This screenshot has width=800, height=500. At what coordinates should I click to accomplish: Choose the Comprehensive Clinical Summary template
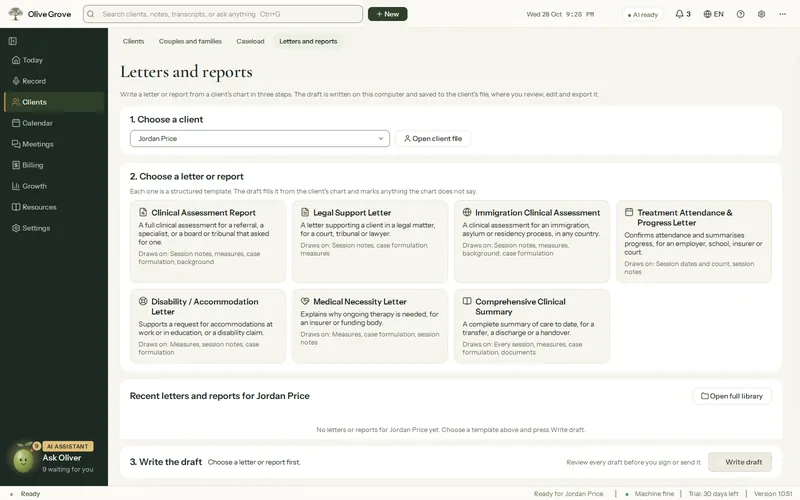[x=532, y=327]
